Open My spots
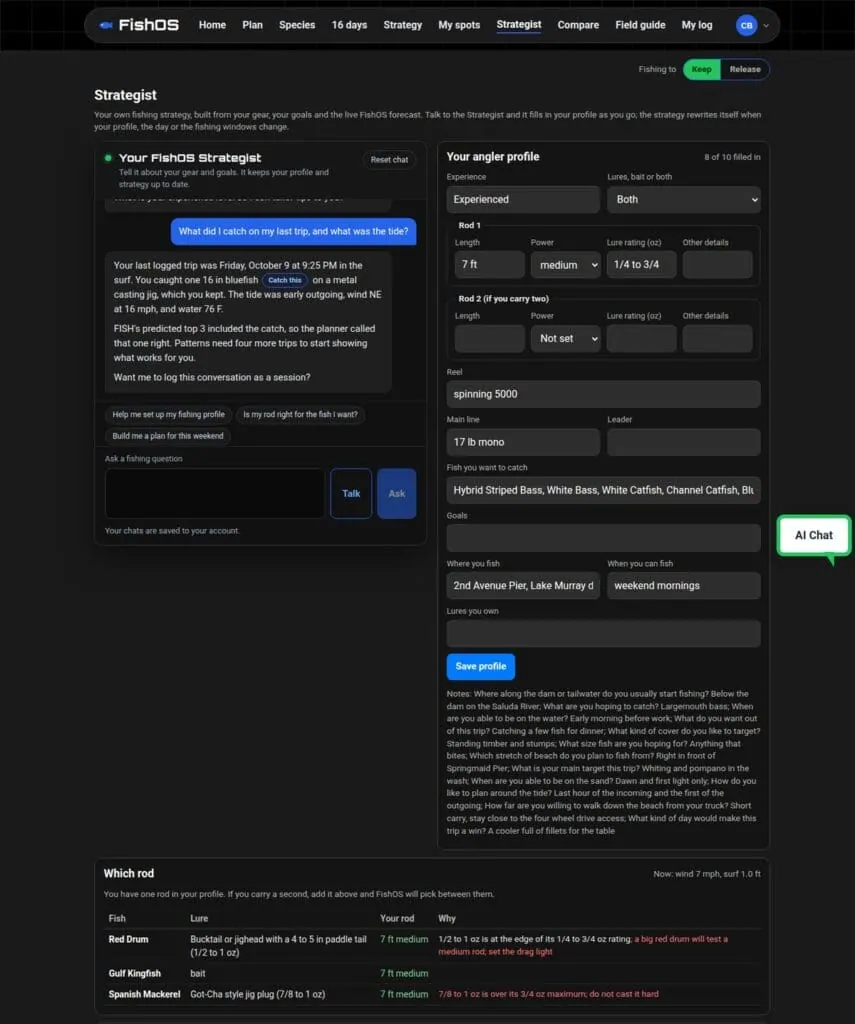 point(459,25)
